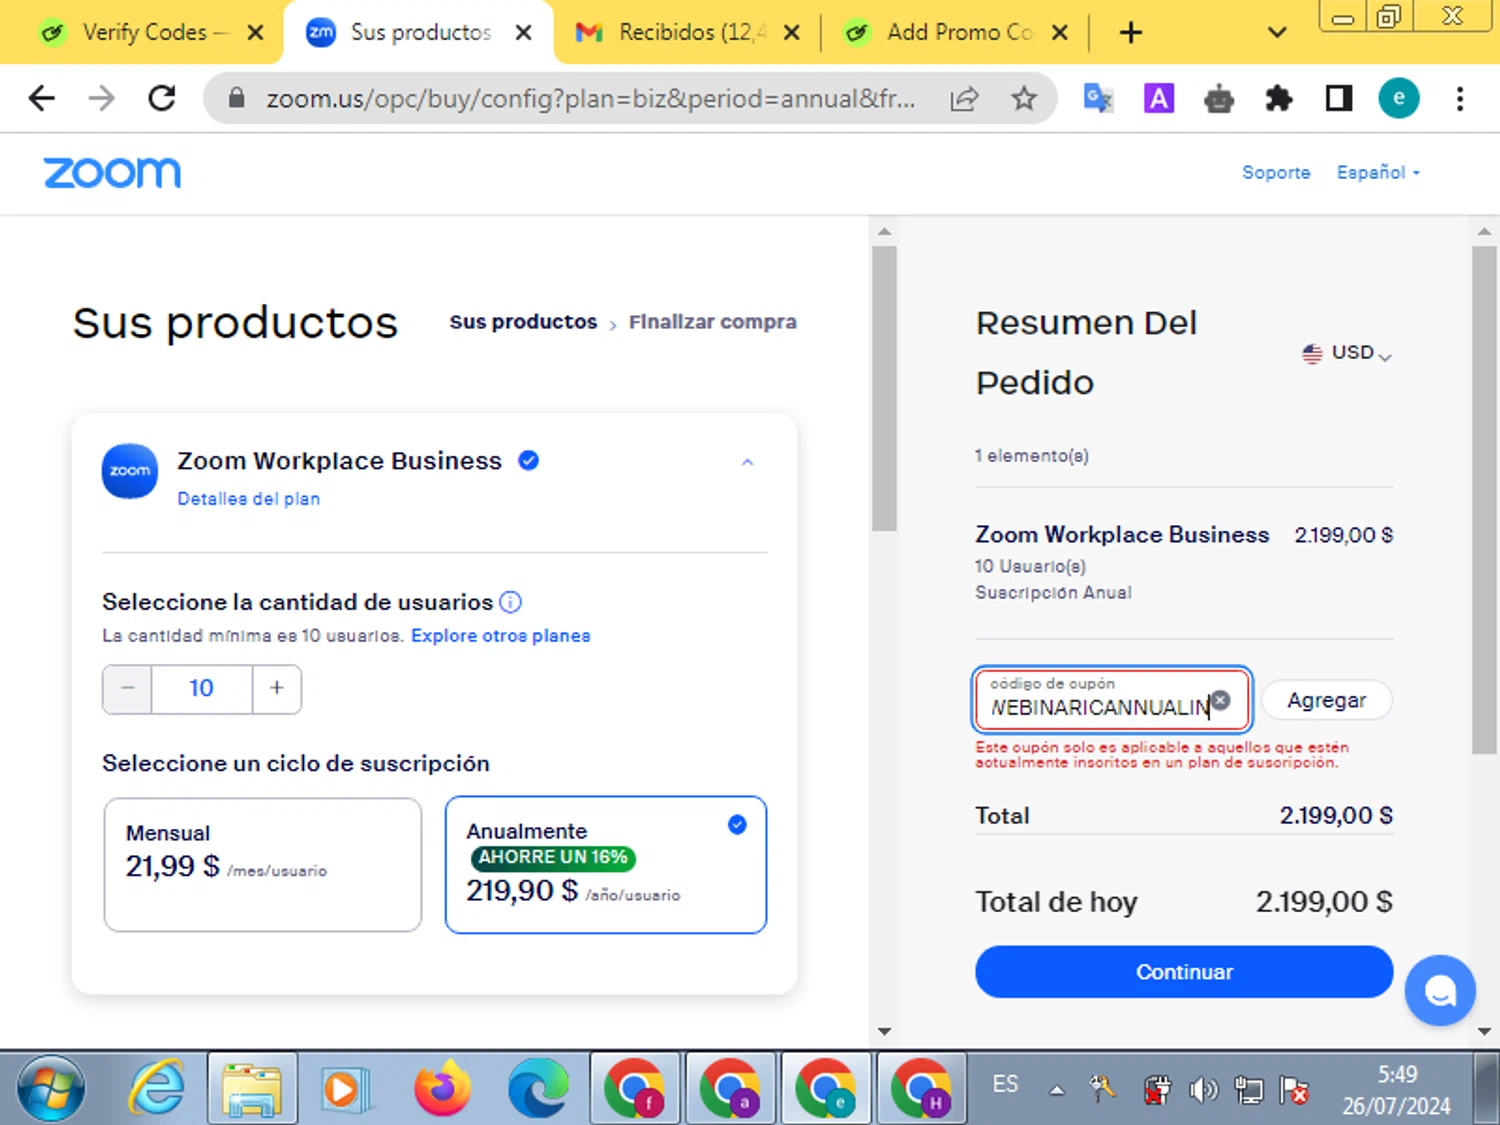This screenshot has width=1500, height=1125.
Task: Click the Explore otros planes link
Action: click(500, 636)
